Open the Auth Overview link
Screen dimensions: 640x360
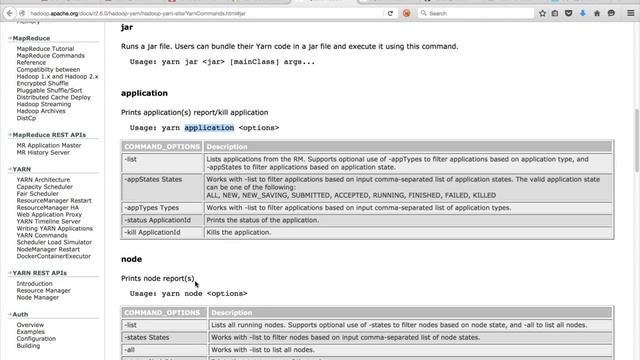point(30,325)
